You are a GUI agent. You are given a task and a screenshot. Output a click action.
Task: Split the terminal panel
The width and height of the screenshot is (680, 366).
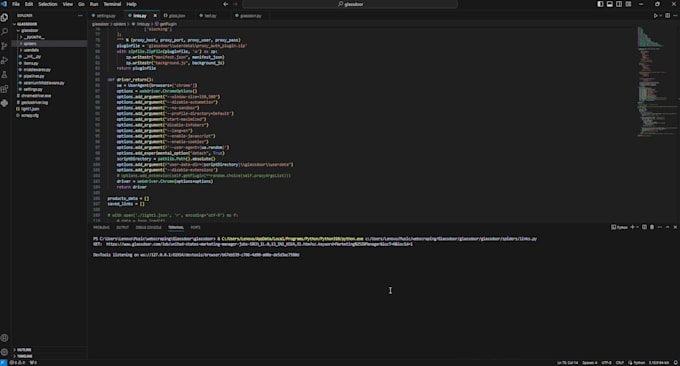(x=644, y=227)
